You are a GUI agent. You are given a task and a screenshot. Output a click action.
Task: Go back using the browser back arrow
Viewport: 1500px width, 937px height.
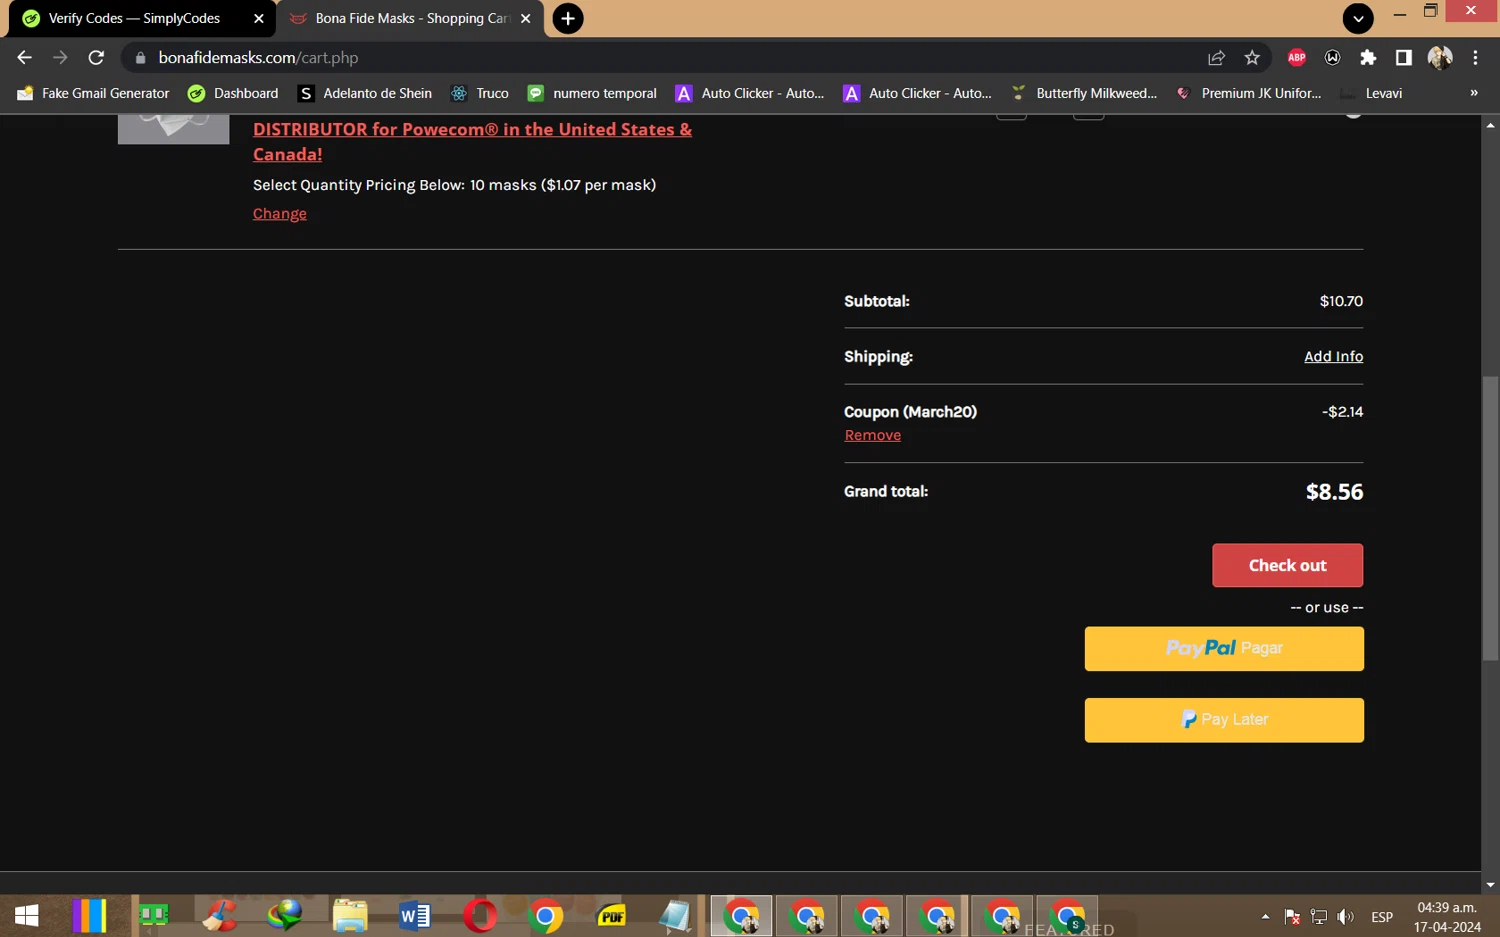tap(25, 58)
